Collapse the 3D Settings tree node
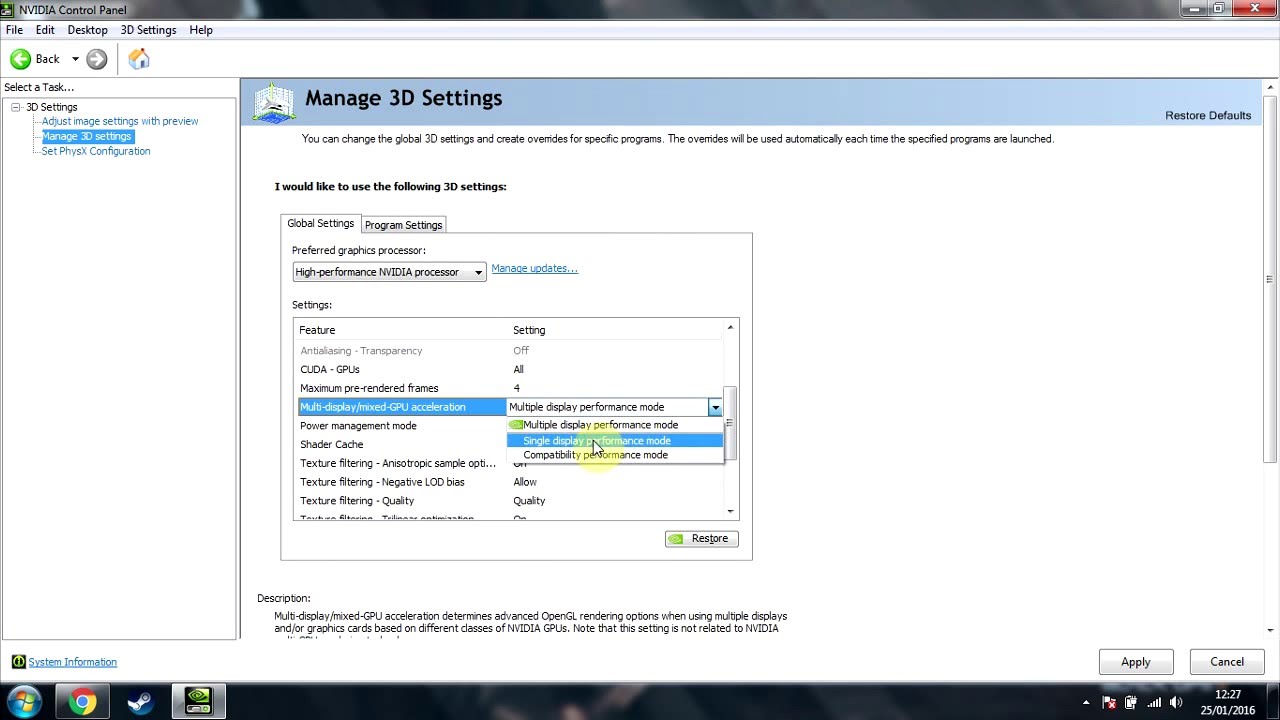 point(16,107)
